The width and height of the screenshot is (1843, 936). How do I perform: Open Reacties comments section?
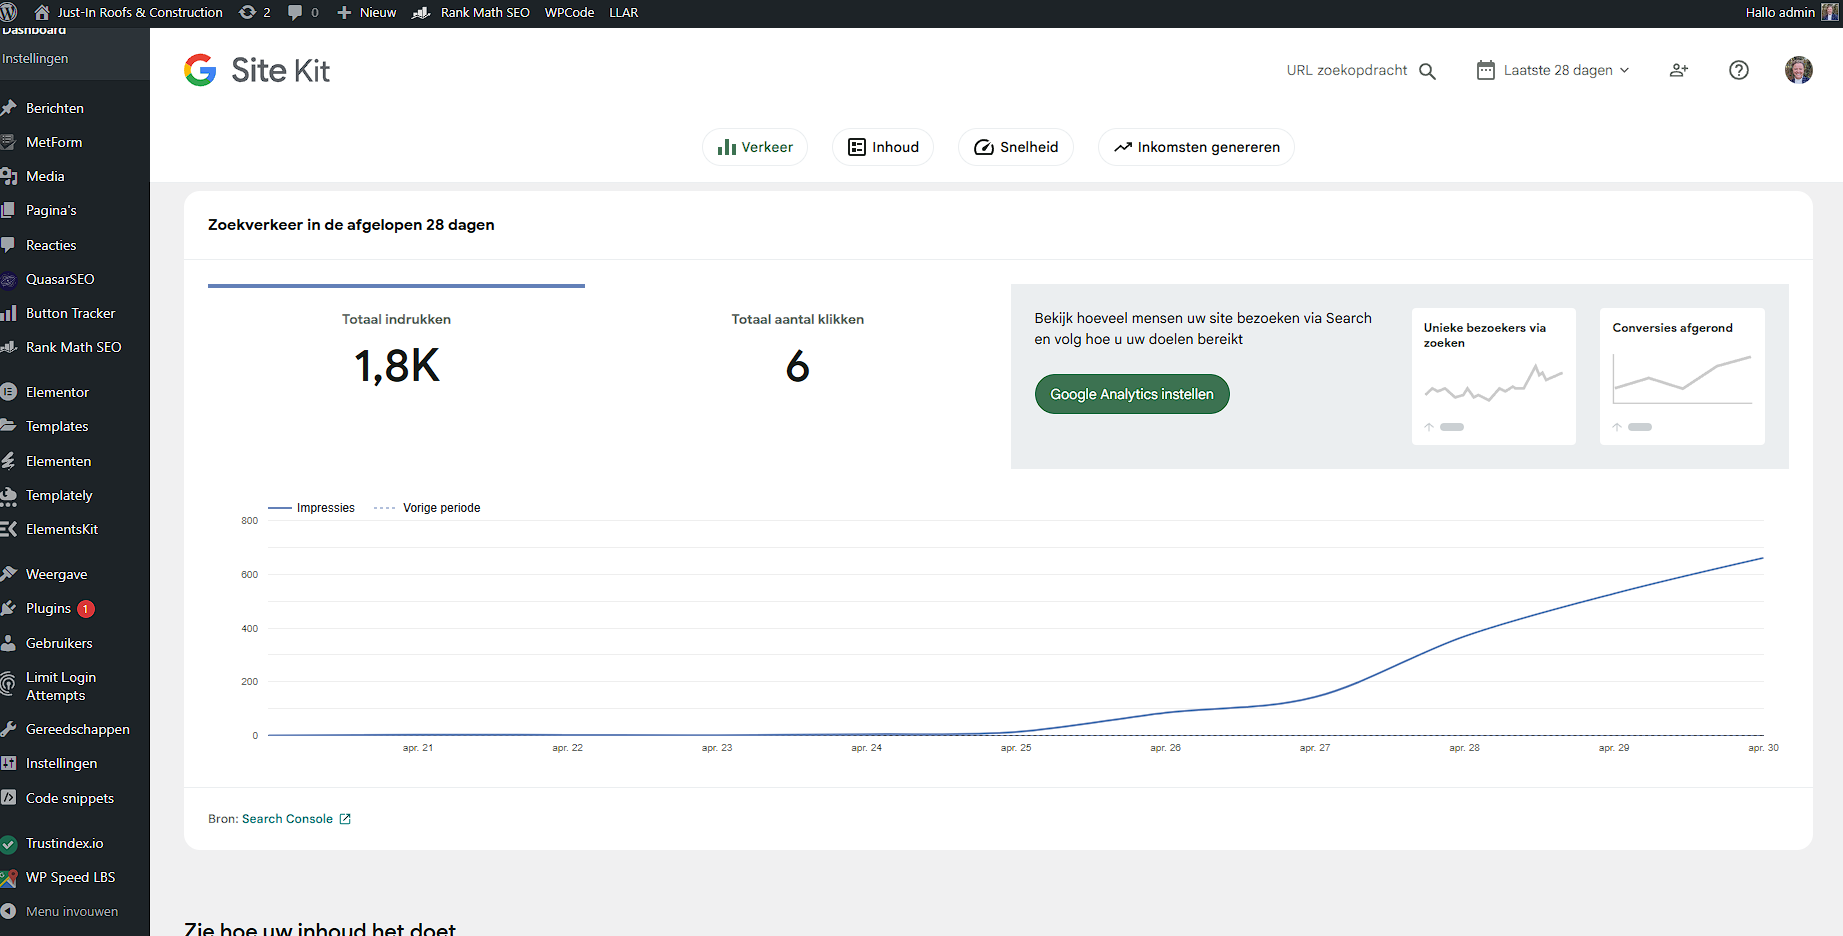click(x=51, y=245)
